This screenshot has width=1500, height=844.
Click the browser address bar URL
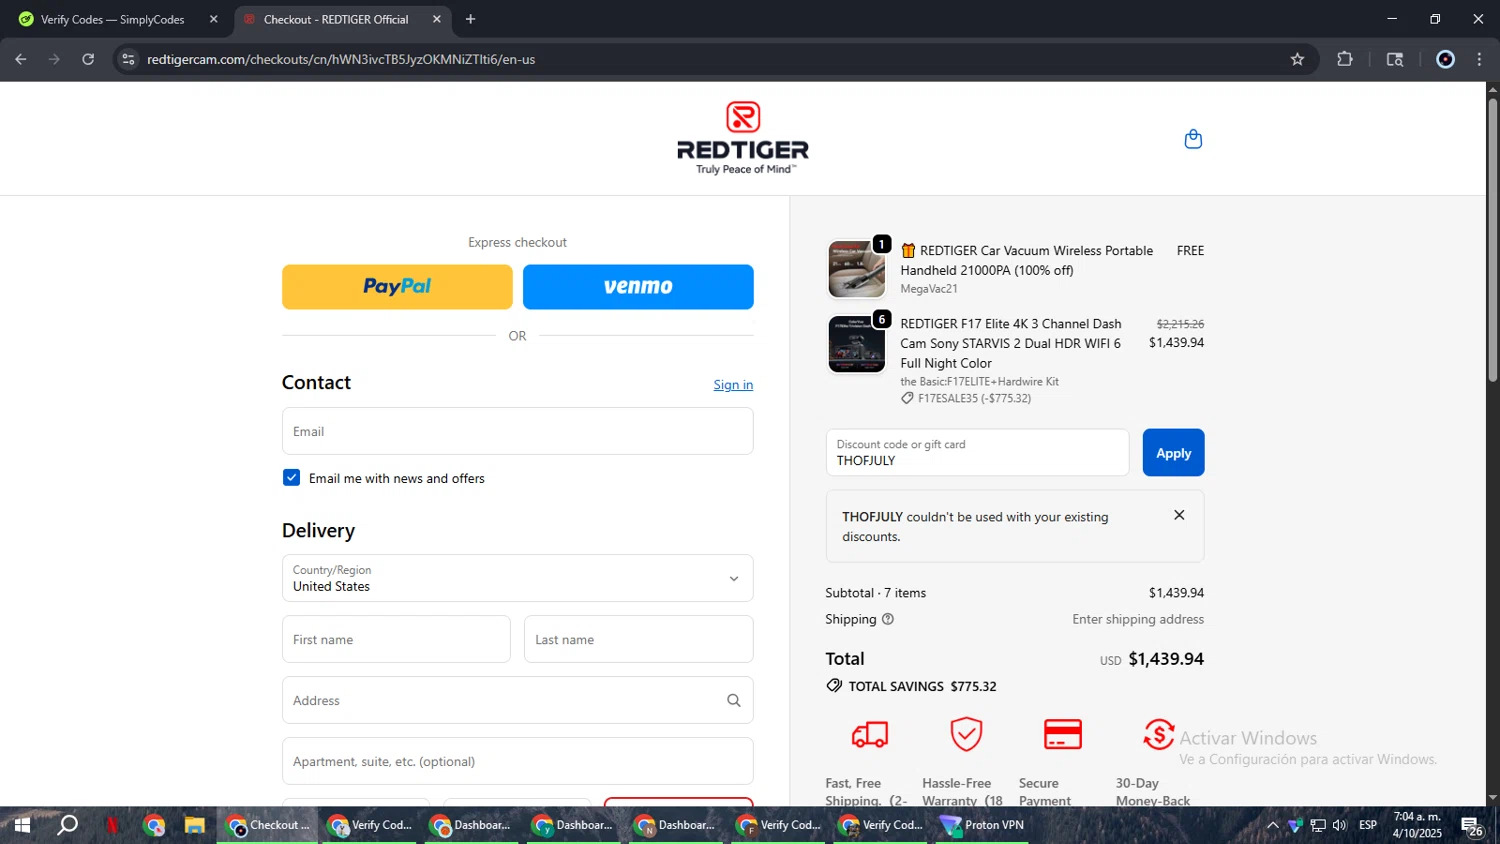coord(341,59)
